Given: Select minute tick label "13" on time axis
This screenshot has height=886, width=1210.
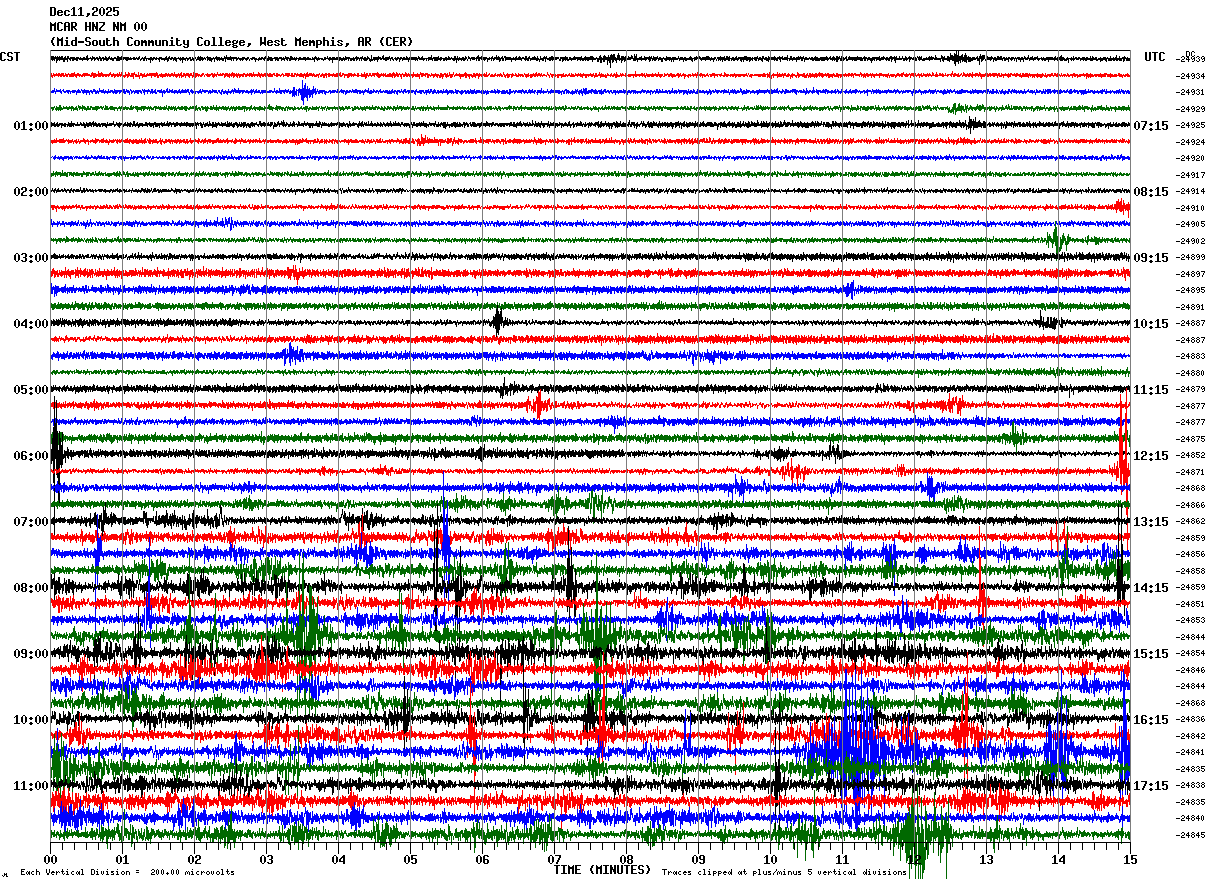Looking at the screenshot, I should (986, 859).
